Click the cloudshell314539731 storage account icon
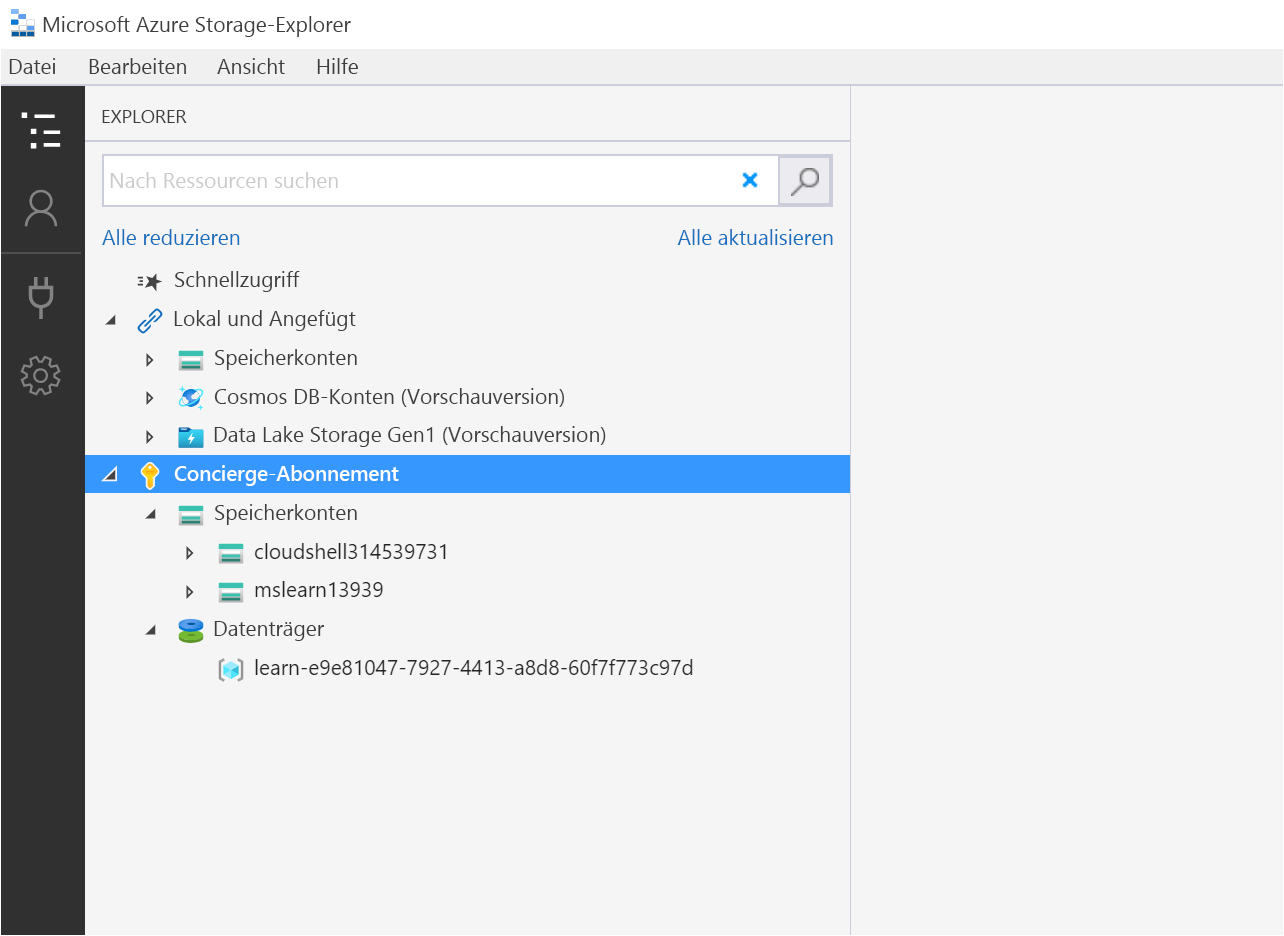Screen dimensions: 1284x936 click(x=231, y=553)
